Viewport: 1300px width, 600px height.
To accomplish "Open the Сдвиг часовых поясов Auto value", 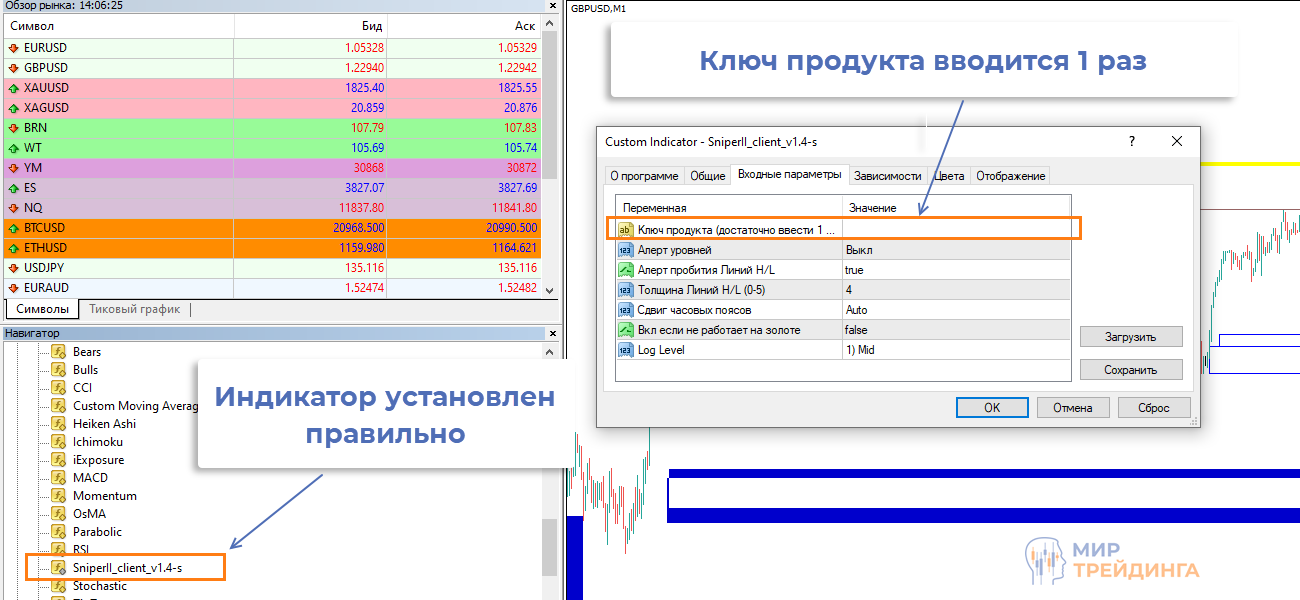I will click(955, 310).
